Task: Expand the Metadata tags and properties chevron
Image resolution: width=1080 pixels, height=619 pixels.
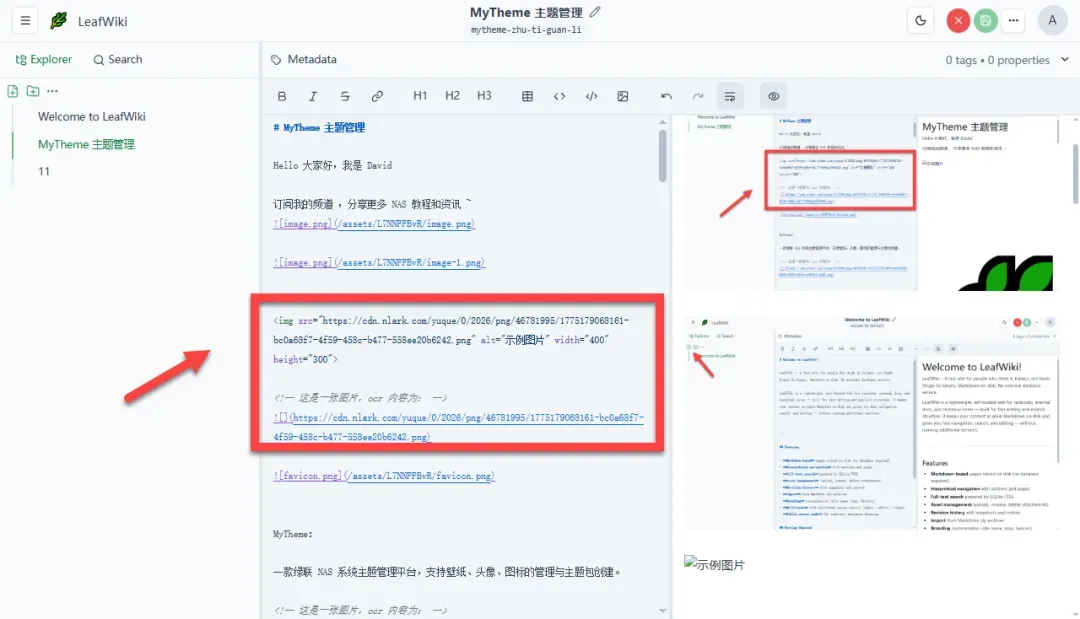Action: pyautogui.click(x=1065, y=59)
